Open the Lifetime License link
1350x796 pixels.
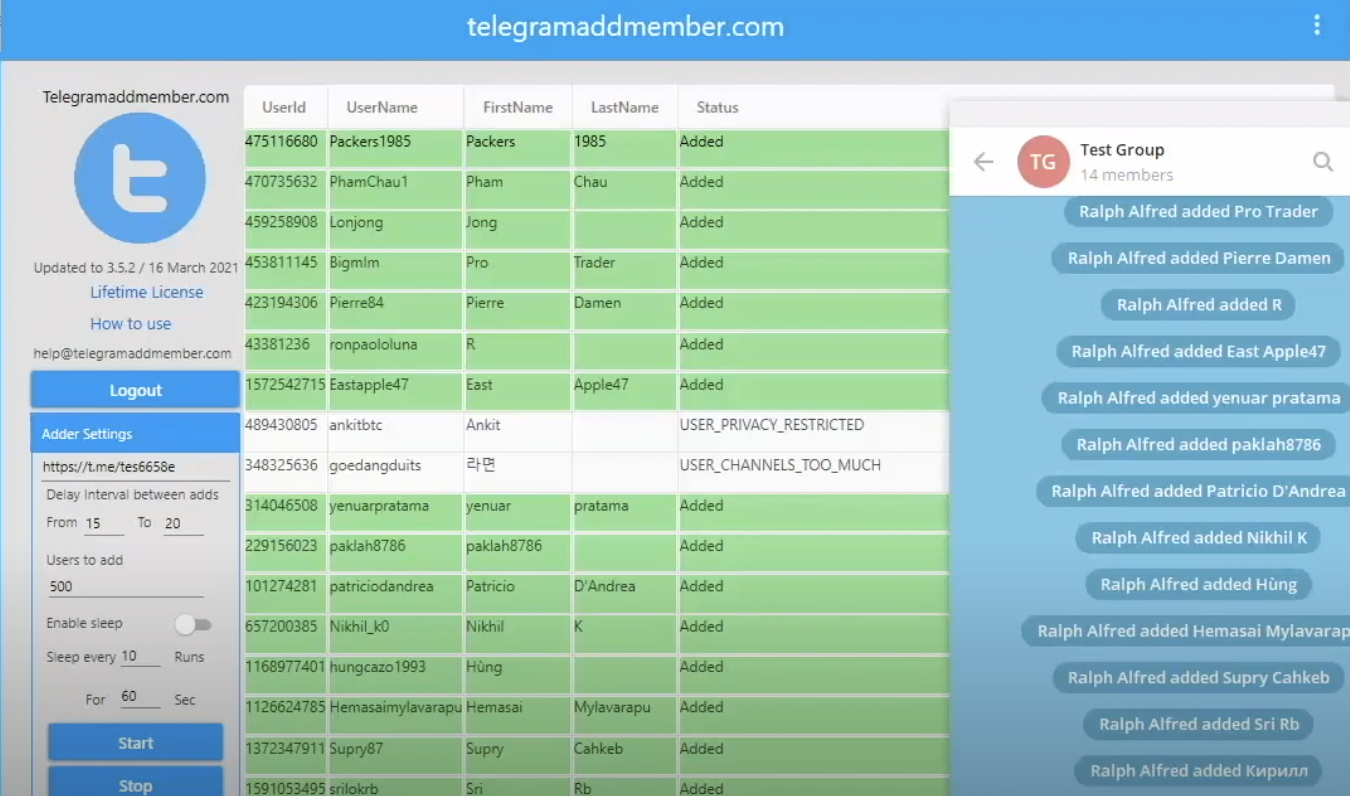tap(147, 292)
